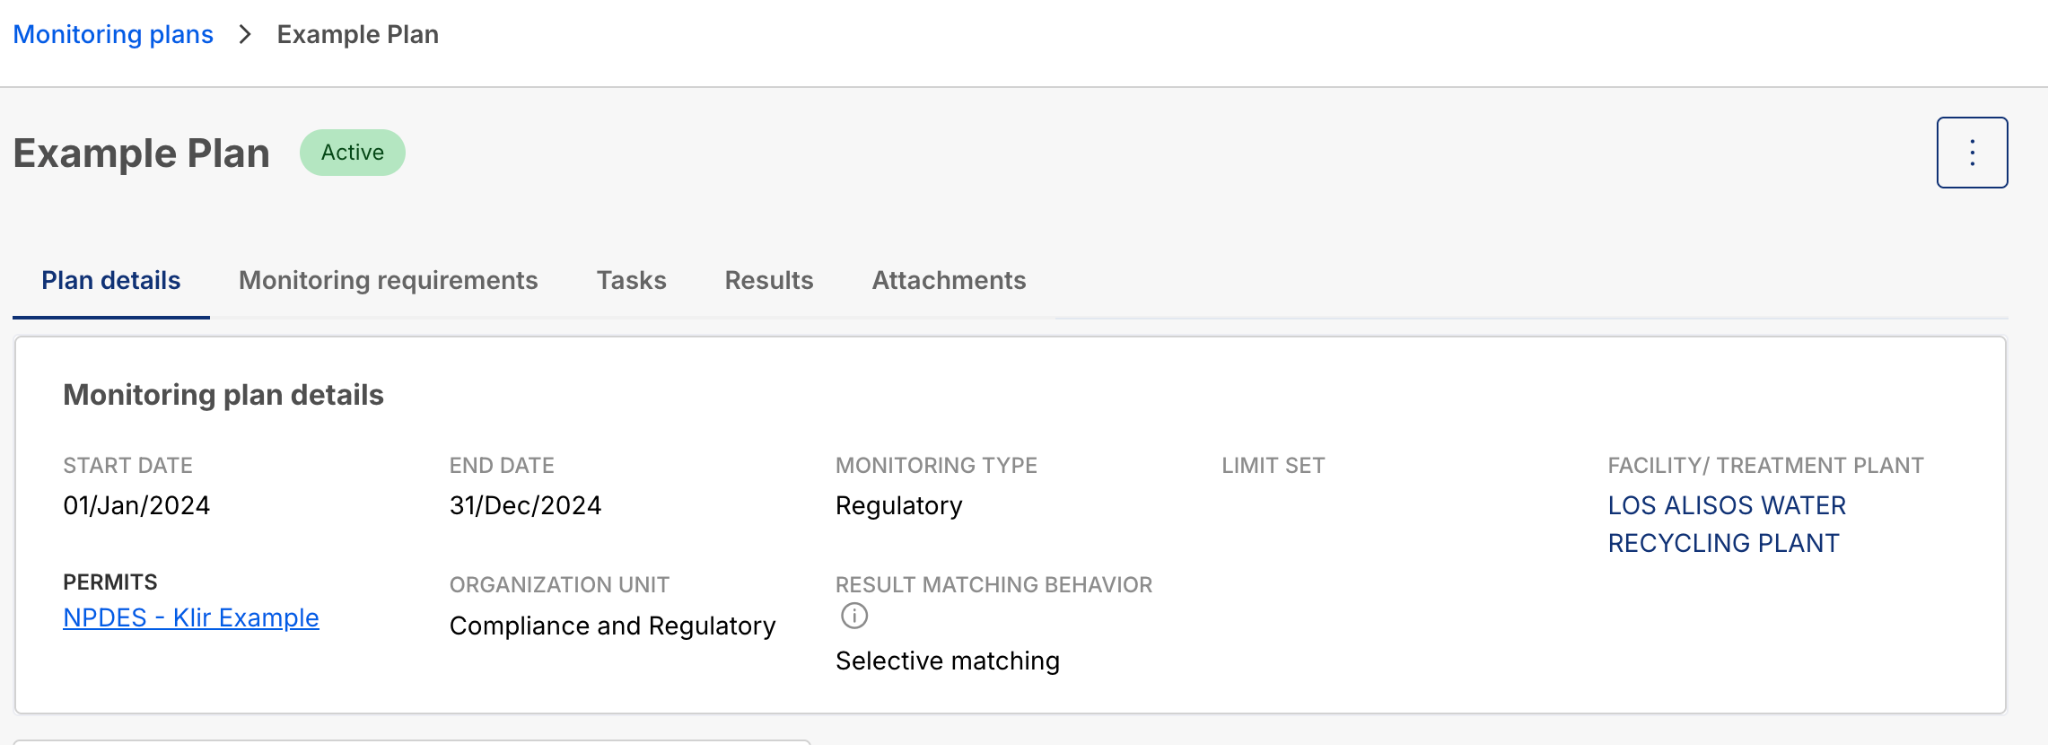2048x745 pixels.
Task: Click the start date 01/Jan/2024 value
Action: [x=137, y=506]
